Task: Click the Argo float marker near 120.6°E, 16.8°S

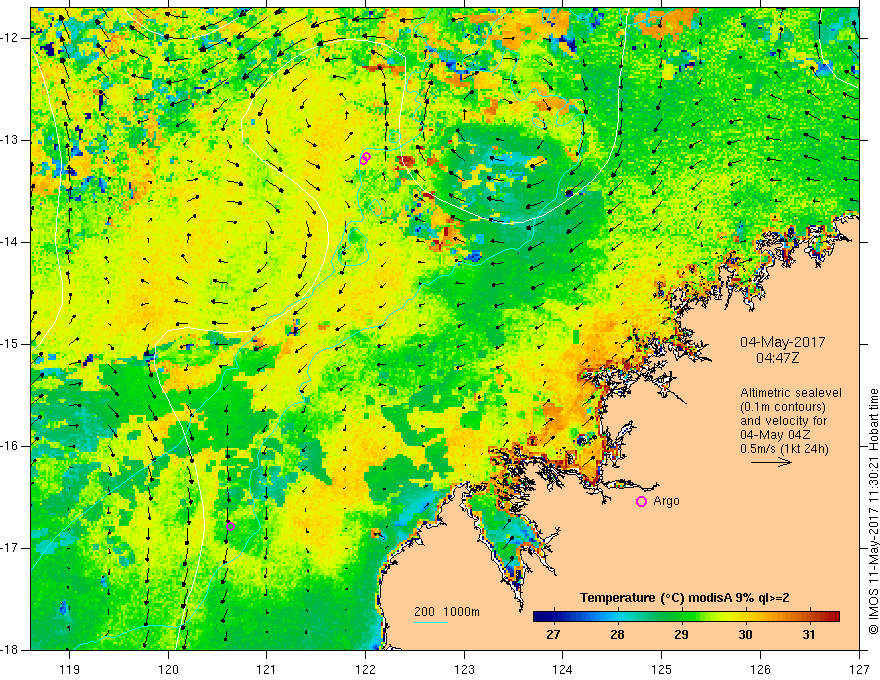Action: 230,526
